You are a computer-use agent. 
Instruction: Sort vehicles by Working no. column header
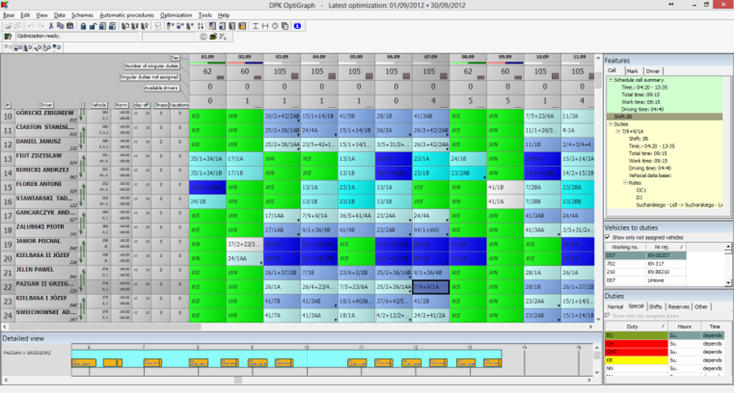click(x=625, y=247)
